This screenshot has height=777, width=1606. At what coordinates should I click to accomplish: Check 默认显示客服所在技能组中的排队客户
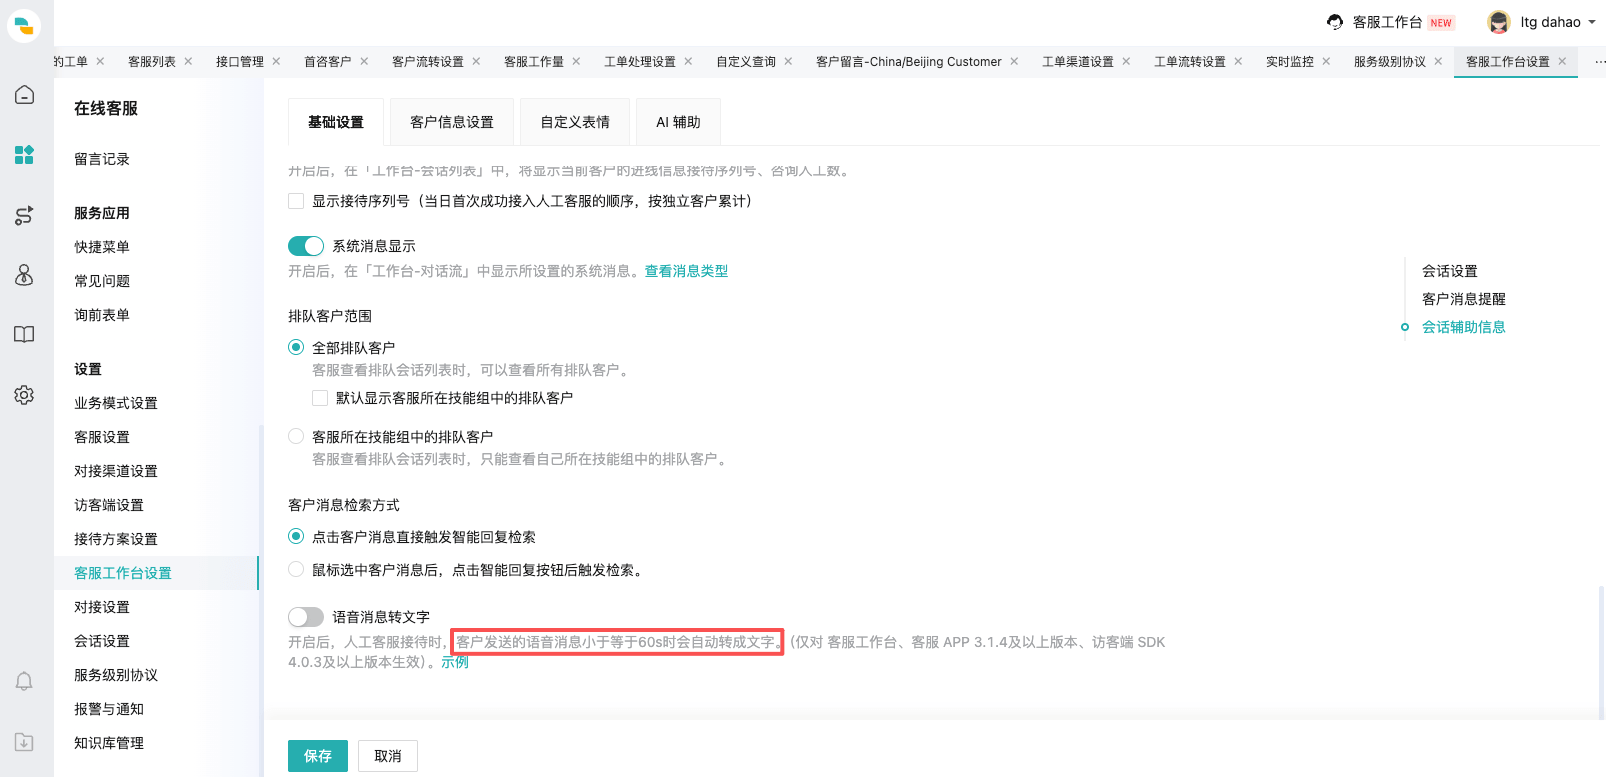pyautogui.click(x=320, y=398)
